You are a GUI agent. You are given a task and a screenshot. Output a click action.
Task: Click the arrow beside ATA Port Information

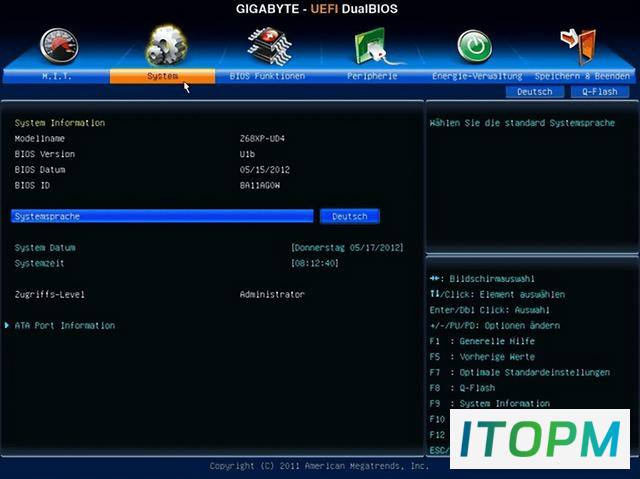click(7, 325)
